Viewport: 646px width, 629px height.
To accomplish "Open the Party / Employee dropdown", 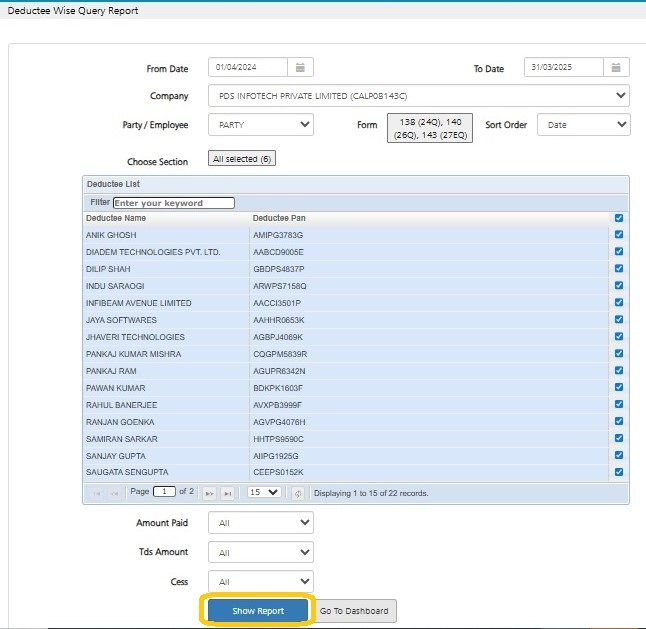I will [261, 125].
